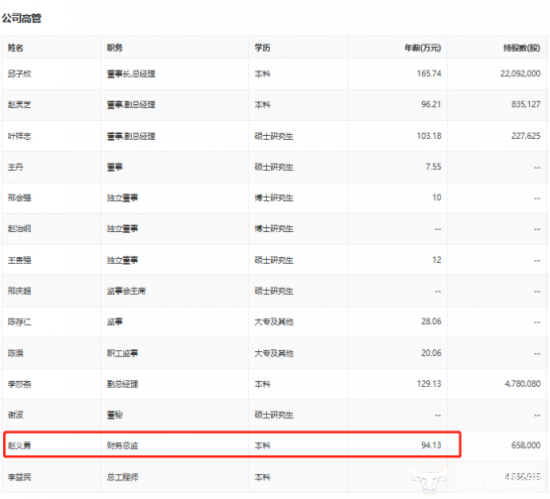Screen dimensions: 550x499
Task: Click the 学历 column header
Action: click(262, 48)
